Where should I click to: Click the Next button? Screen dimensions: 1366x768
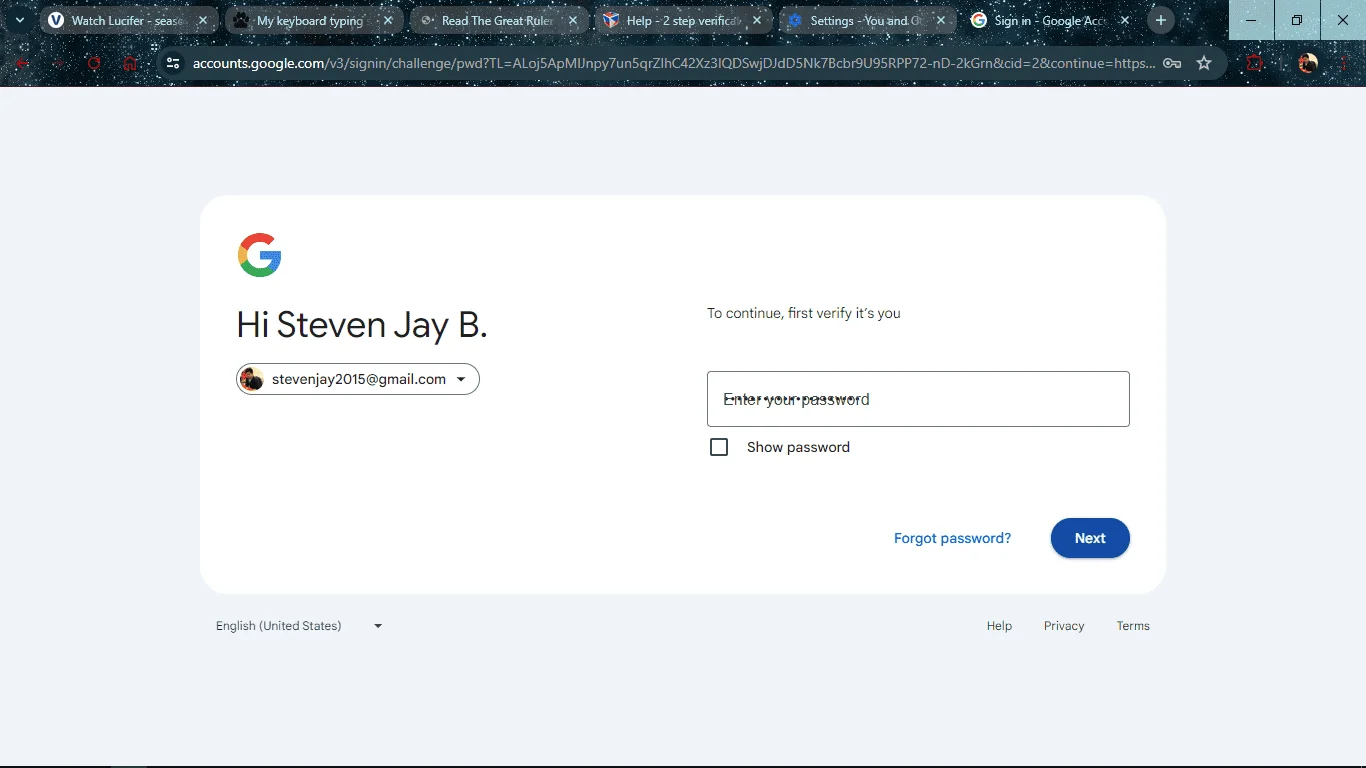(x=1090, y=538)
